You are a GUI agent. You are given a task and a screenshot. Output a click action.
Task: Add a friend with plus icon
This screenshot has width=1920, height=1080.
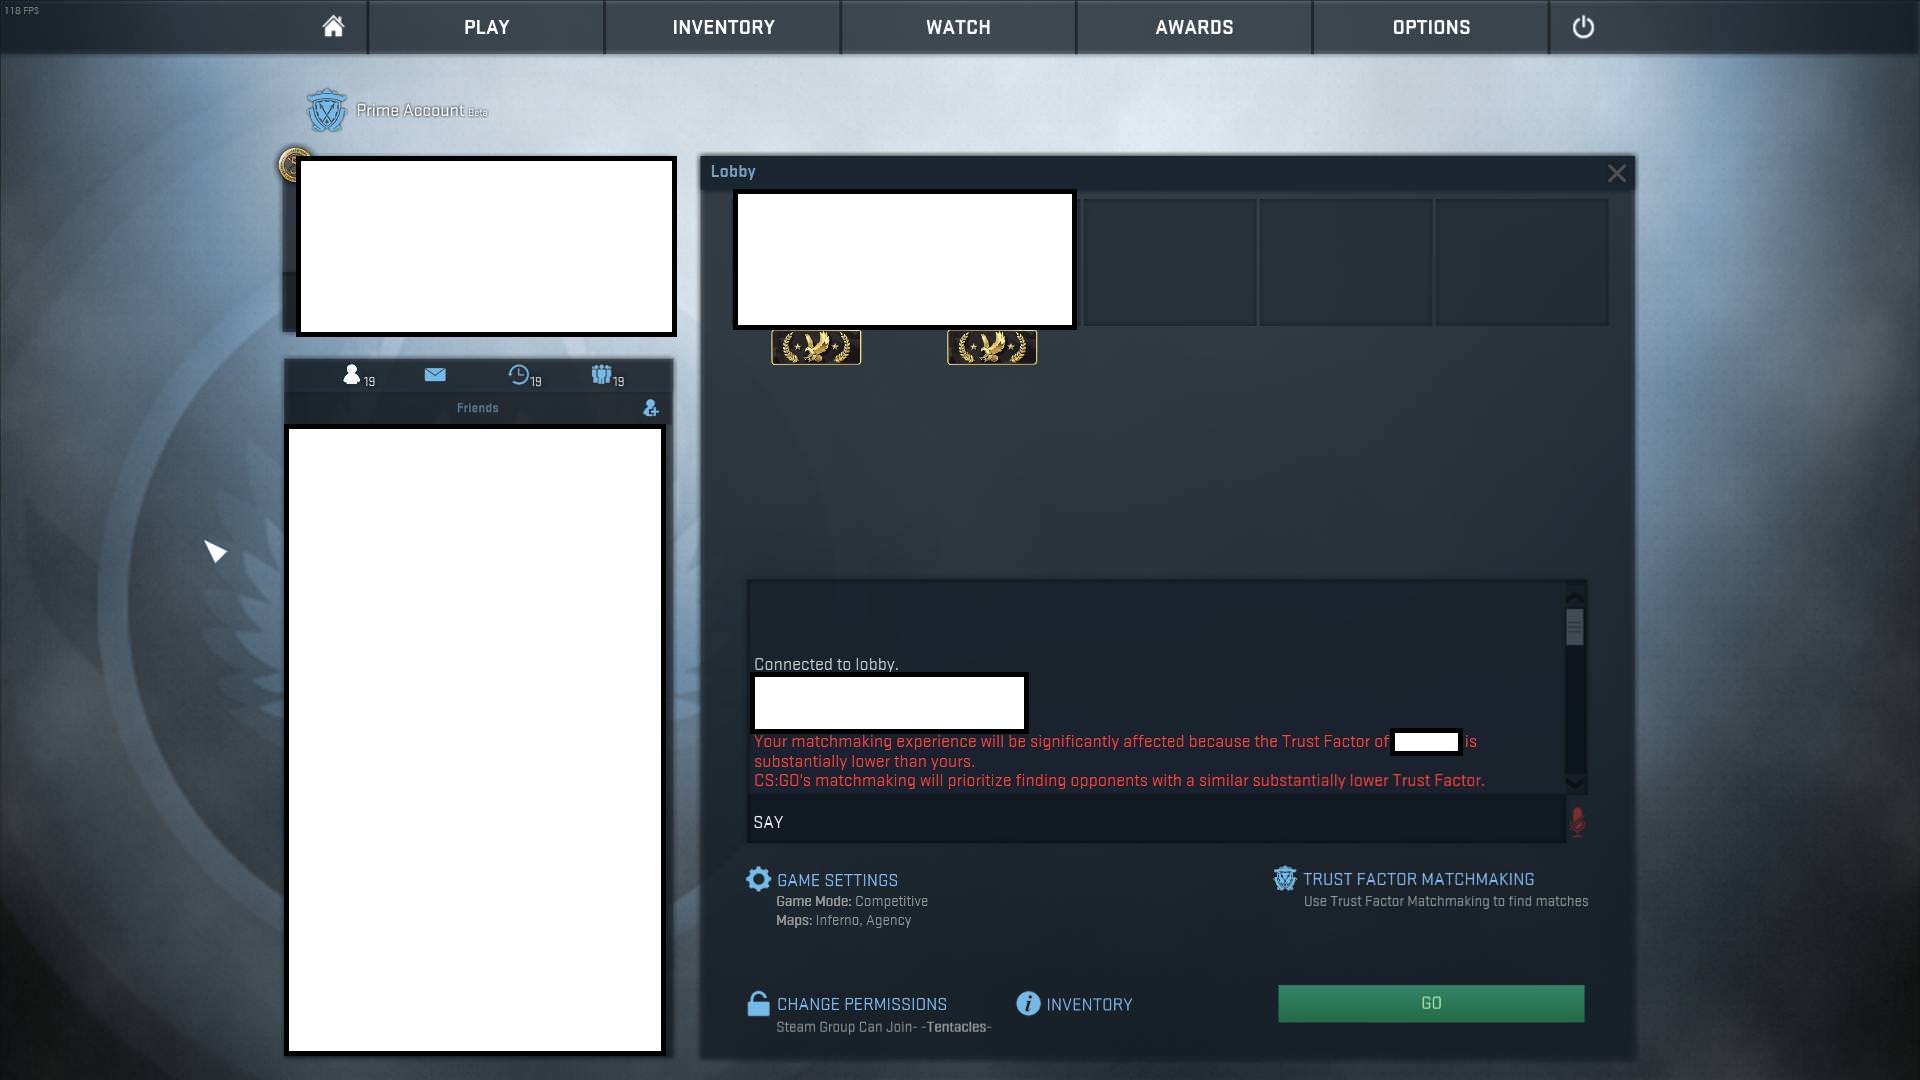click(651, 408)
